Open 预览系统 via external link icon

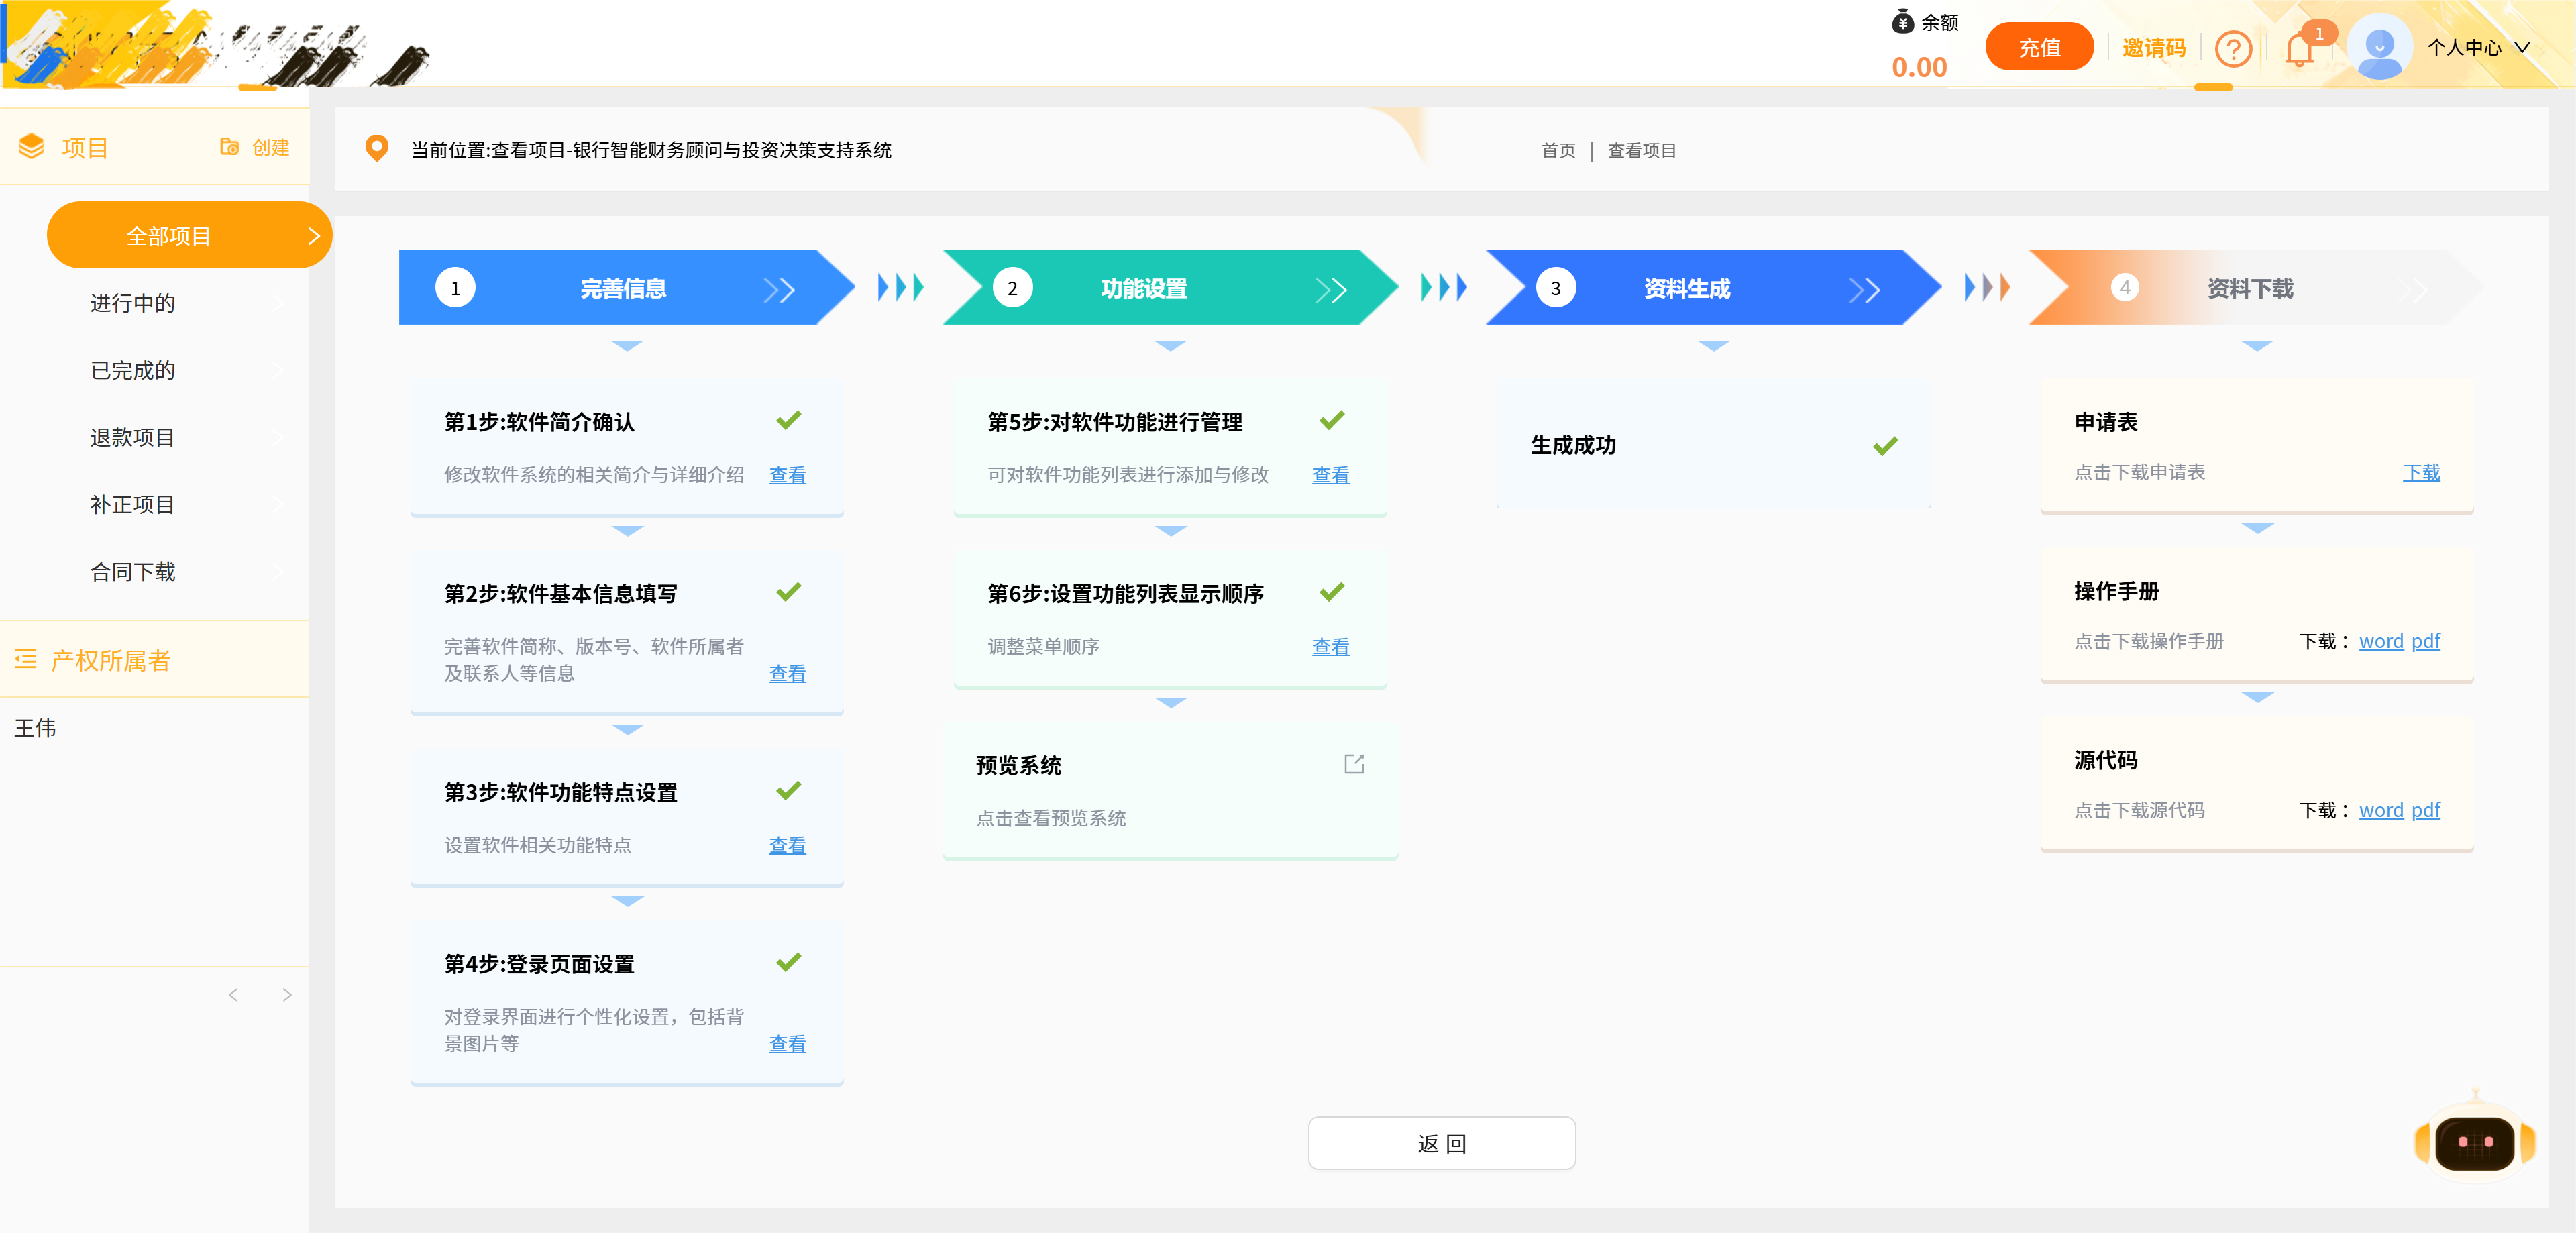1353,765
